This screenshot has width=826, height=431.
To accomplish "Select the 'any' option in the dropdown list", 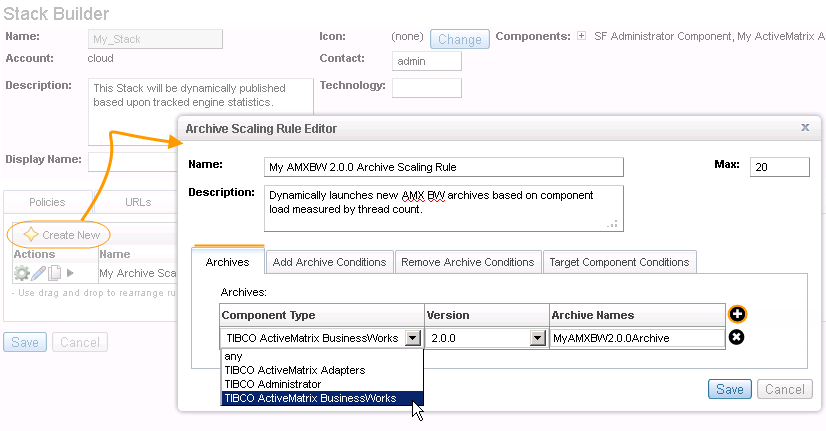I will 234,356.
